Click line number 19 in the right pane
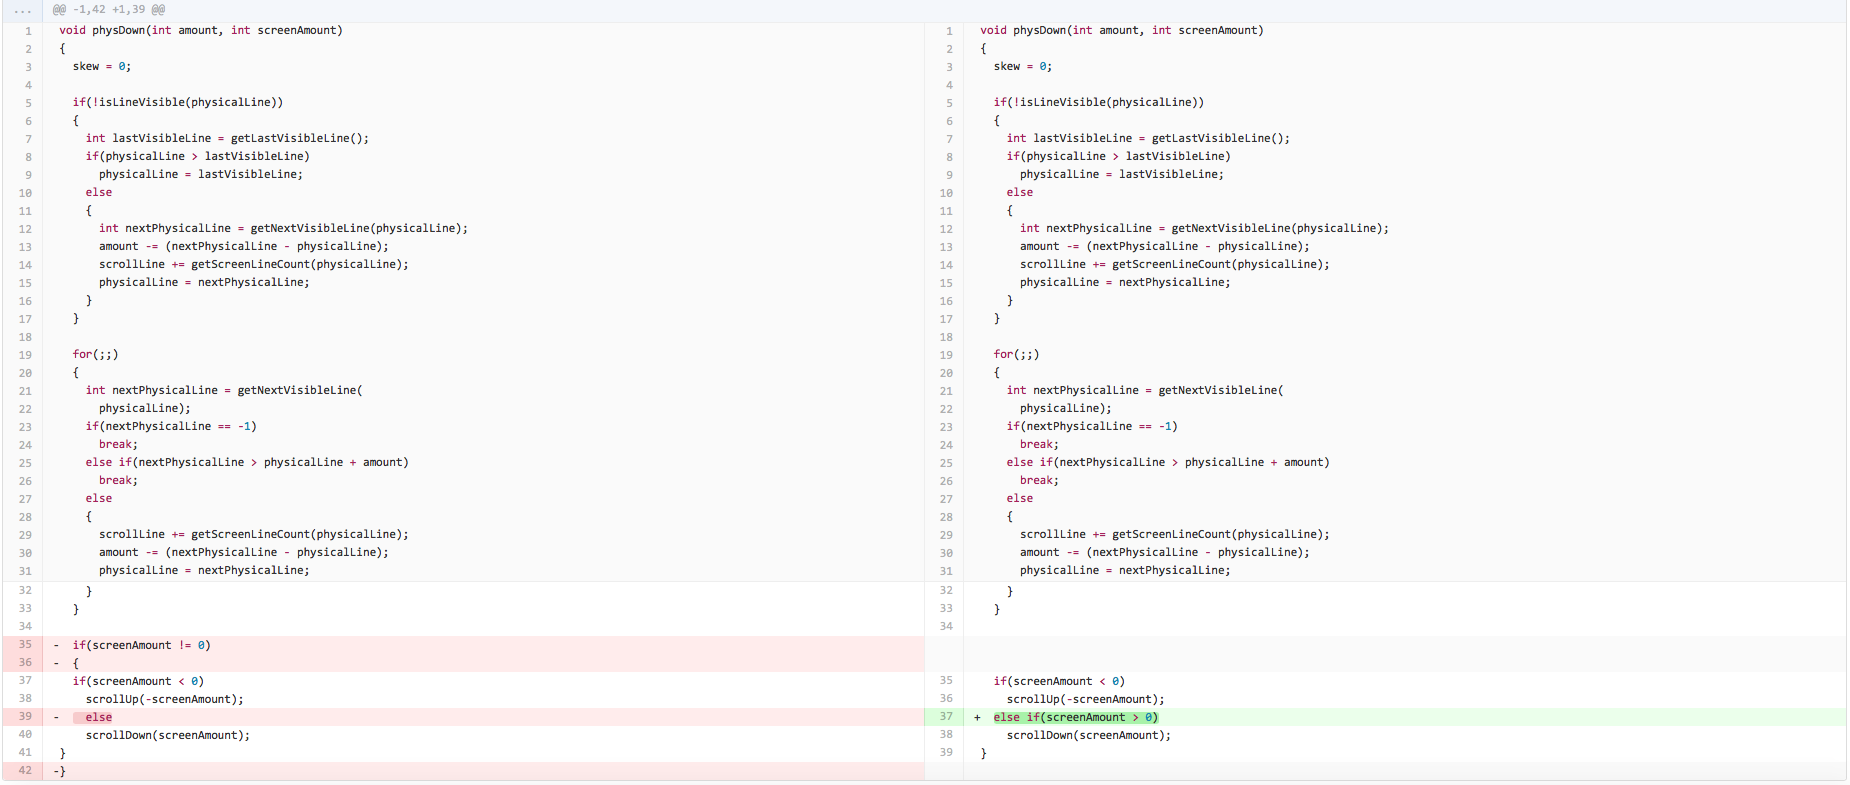Screen dimensions: 1850x785 tap(946, 355)
